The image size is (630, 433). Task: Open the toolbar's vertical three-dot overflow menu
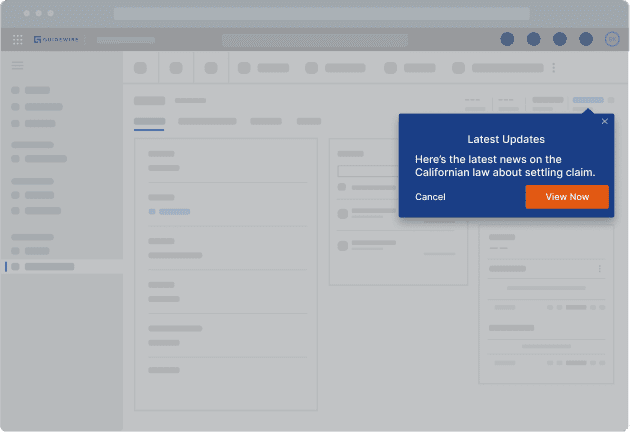[553, 67]
